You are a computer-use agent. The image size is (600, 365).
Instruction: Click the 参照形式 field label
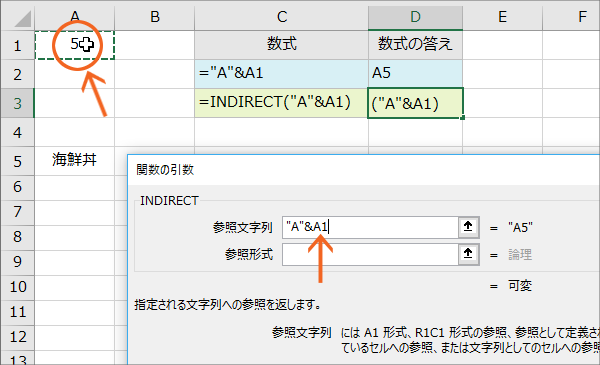pos(249,254)
